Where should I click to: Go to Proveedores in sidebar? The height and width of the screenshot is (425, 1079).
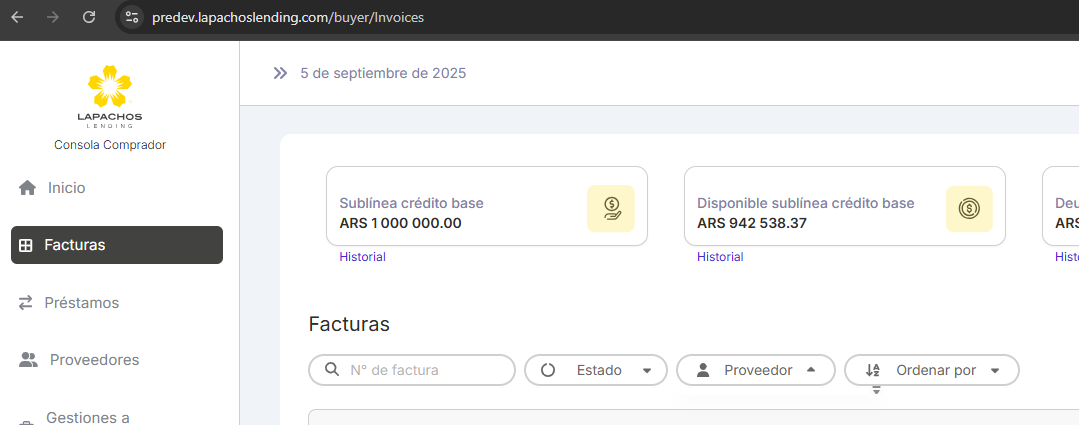pyautogui.click(x=93, y=360)
